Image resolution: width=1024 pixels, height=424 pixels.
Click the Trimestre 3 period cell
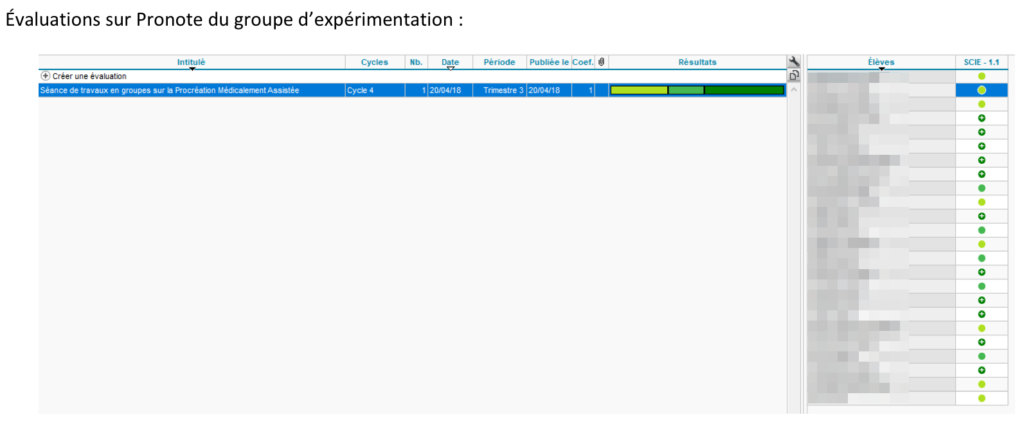point(500,90)
